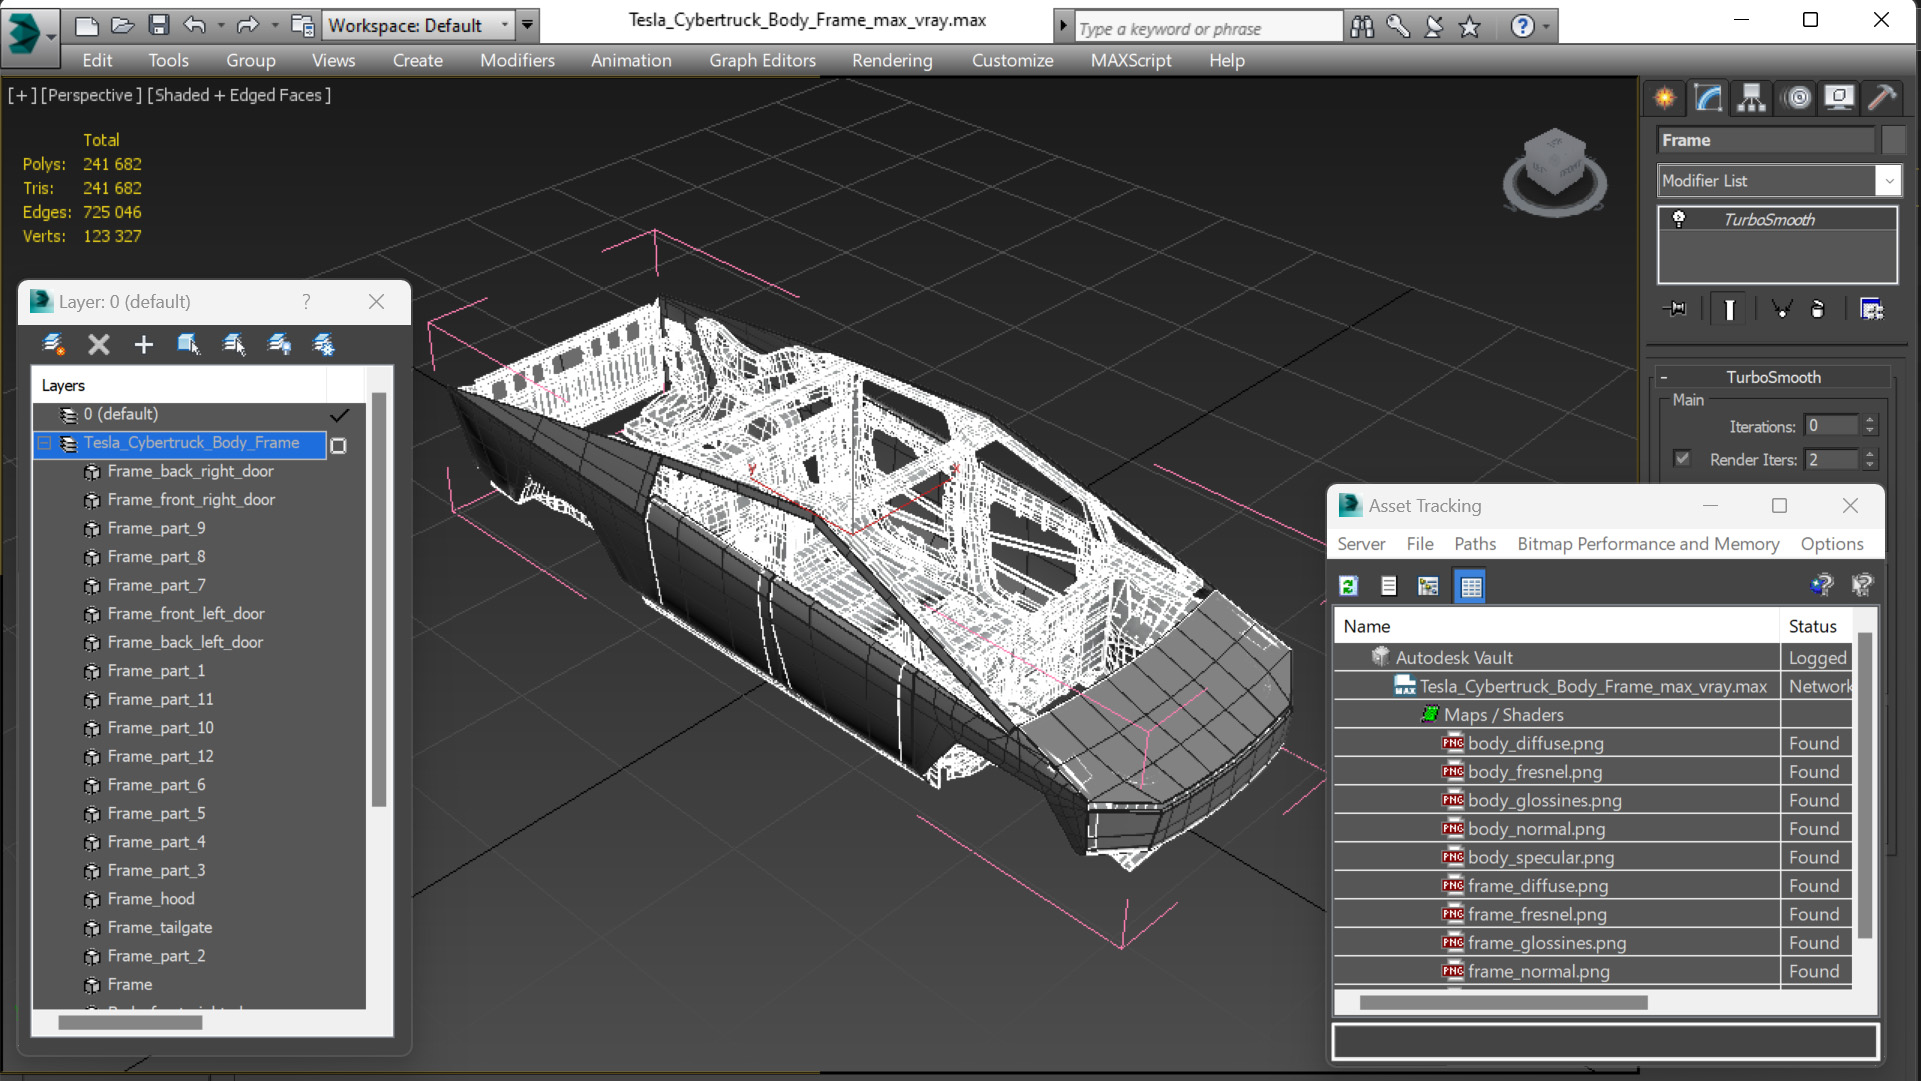Click the Iterations spinner arrows
The image size is (1921, 1081).
[x=1870, y=426]
